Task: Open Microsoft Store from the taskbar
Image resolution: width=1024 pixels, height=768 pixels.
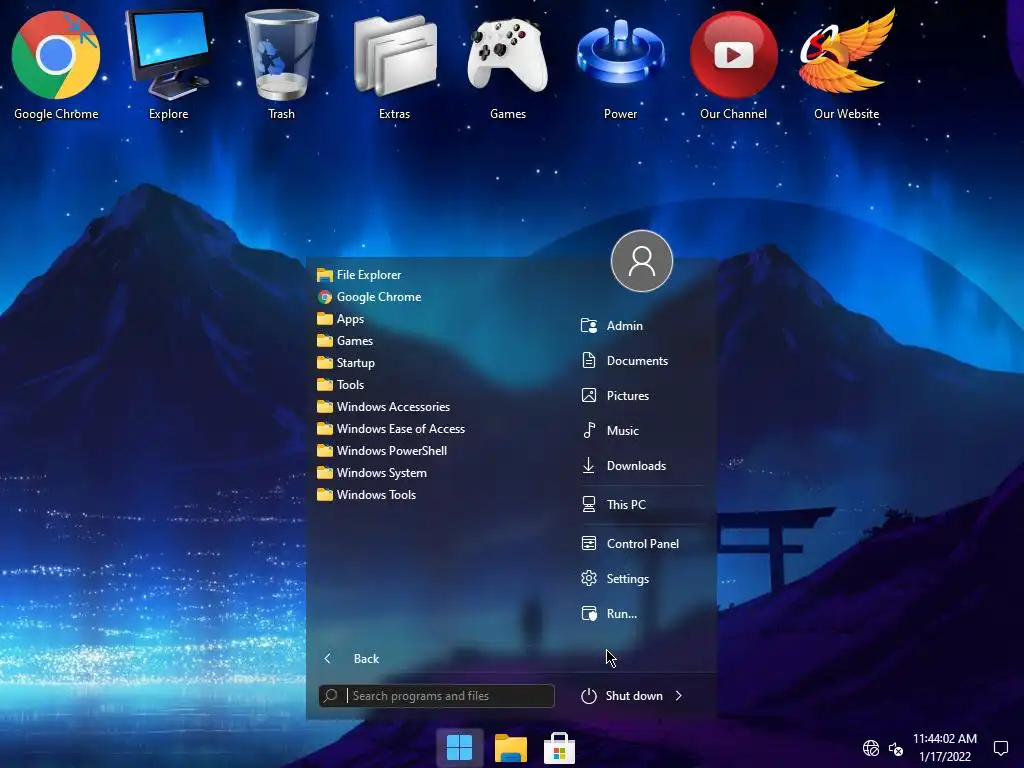Action: pos(560,748)
